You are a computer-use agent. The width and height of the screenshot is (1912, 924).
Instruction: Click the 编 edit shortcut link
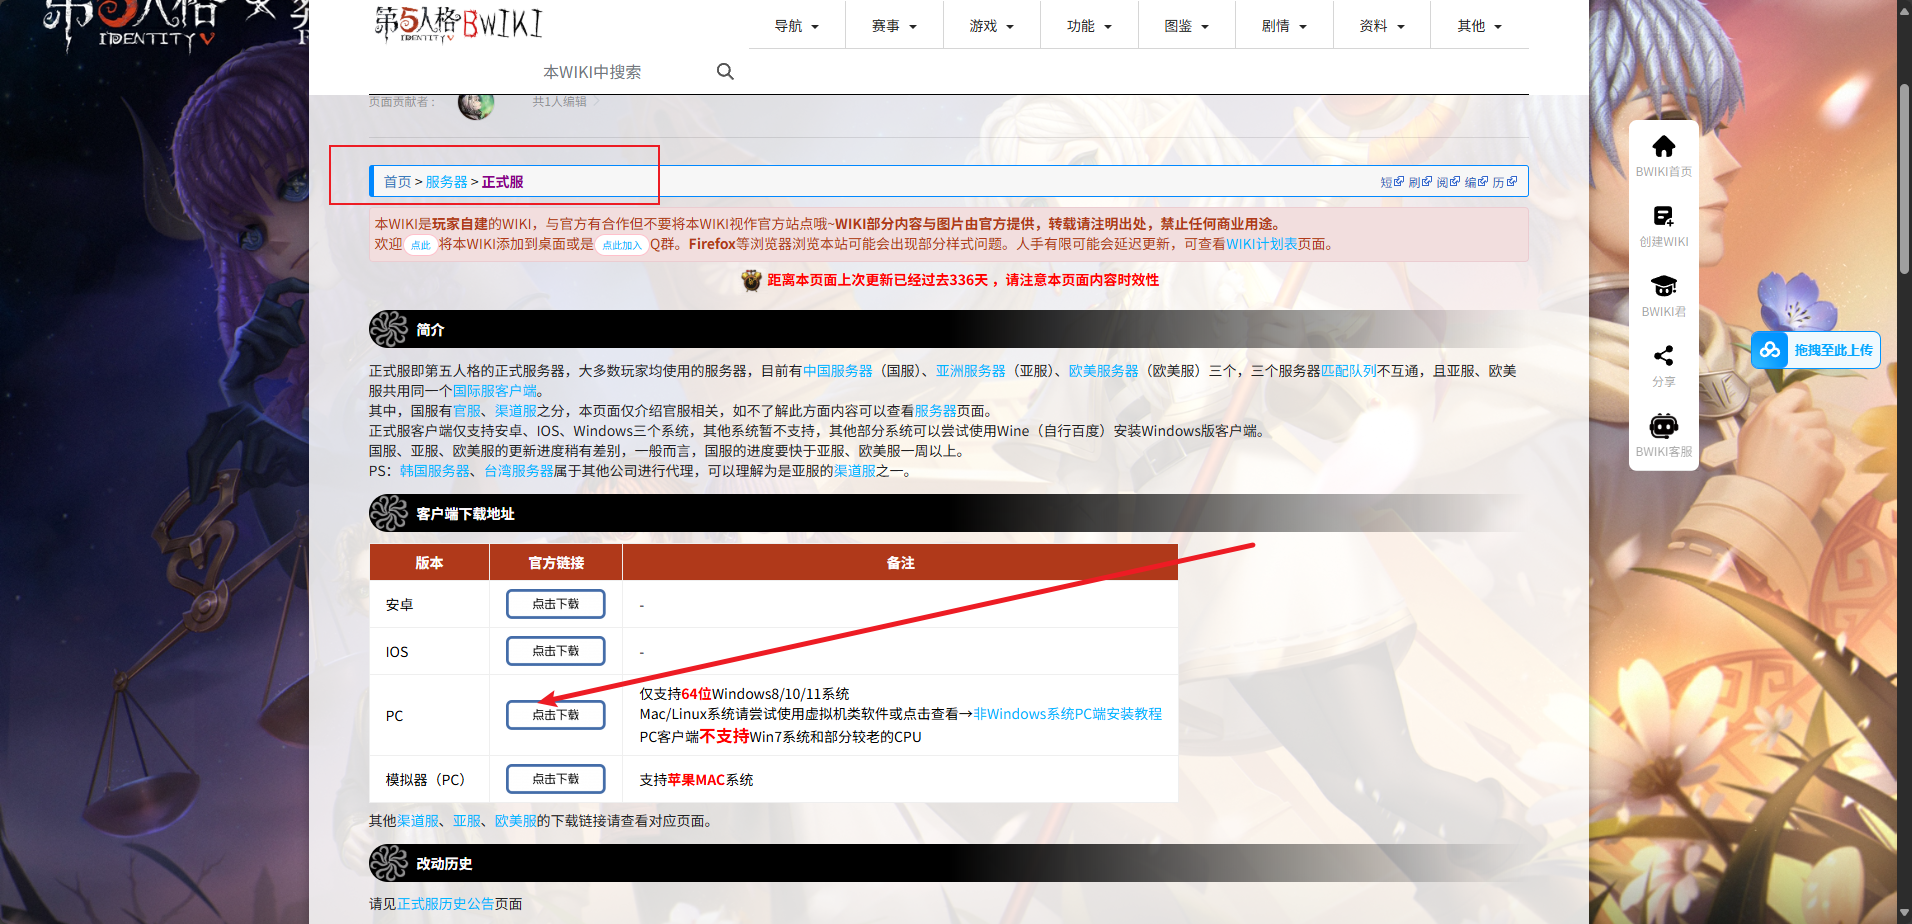[1476, 182]
